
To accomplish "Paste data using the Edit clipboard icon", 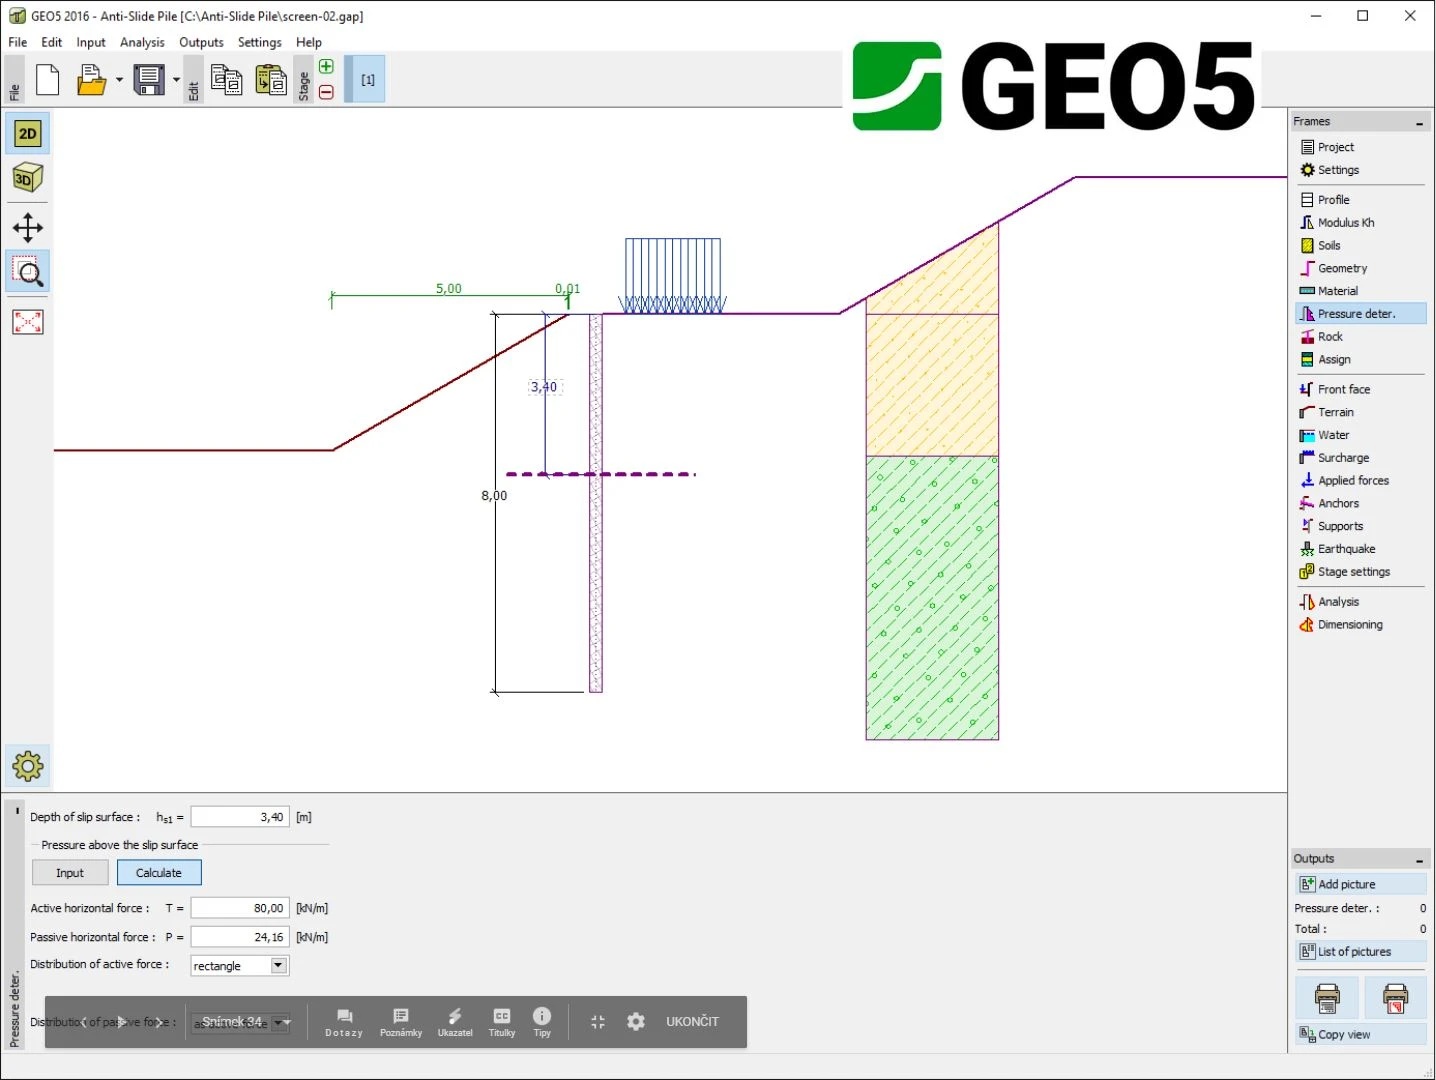I will 271,79.
